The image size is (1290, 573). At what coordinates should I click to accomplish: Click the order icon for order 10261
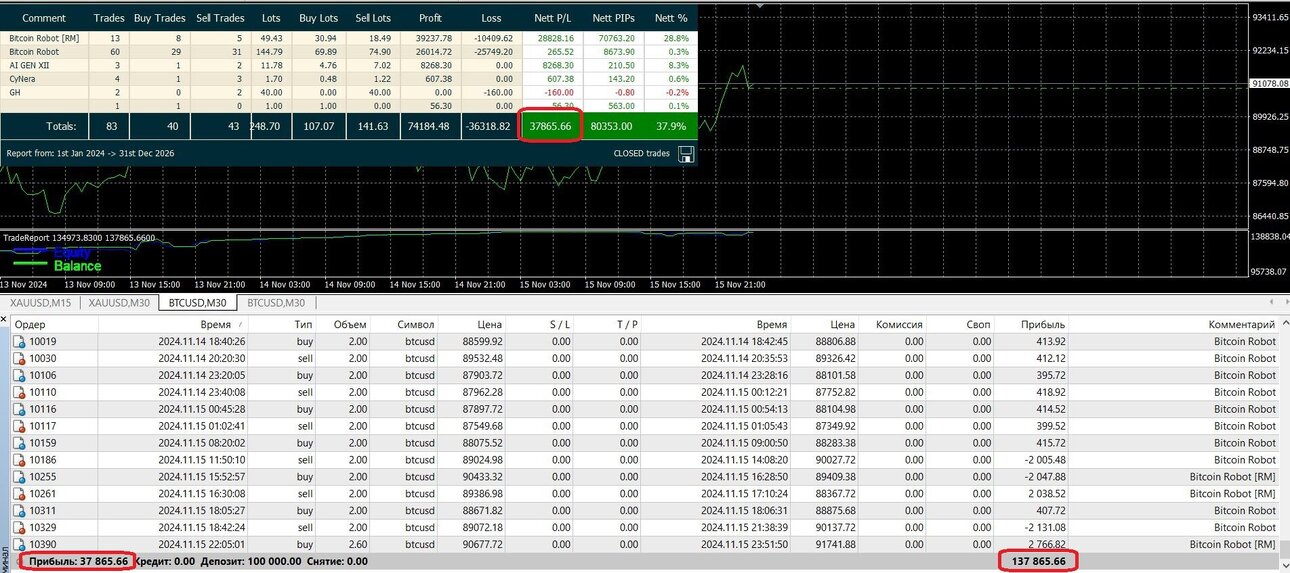tap(19, 494)
